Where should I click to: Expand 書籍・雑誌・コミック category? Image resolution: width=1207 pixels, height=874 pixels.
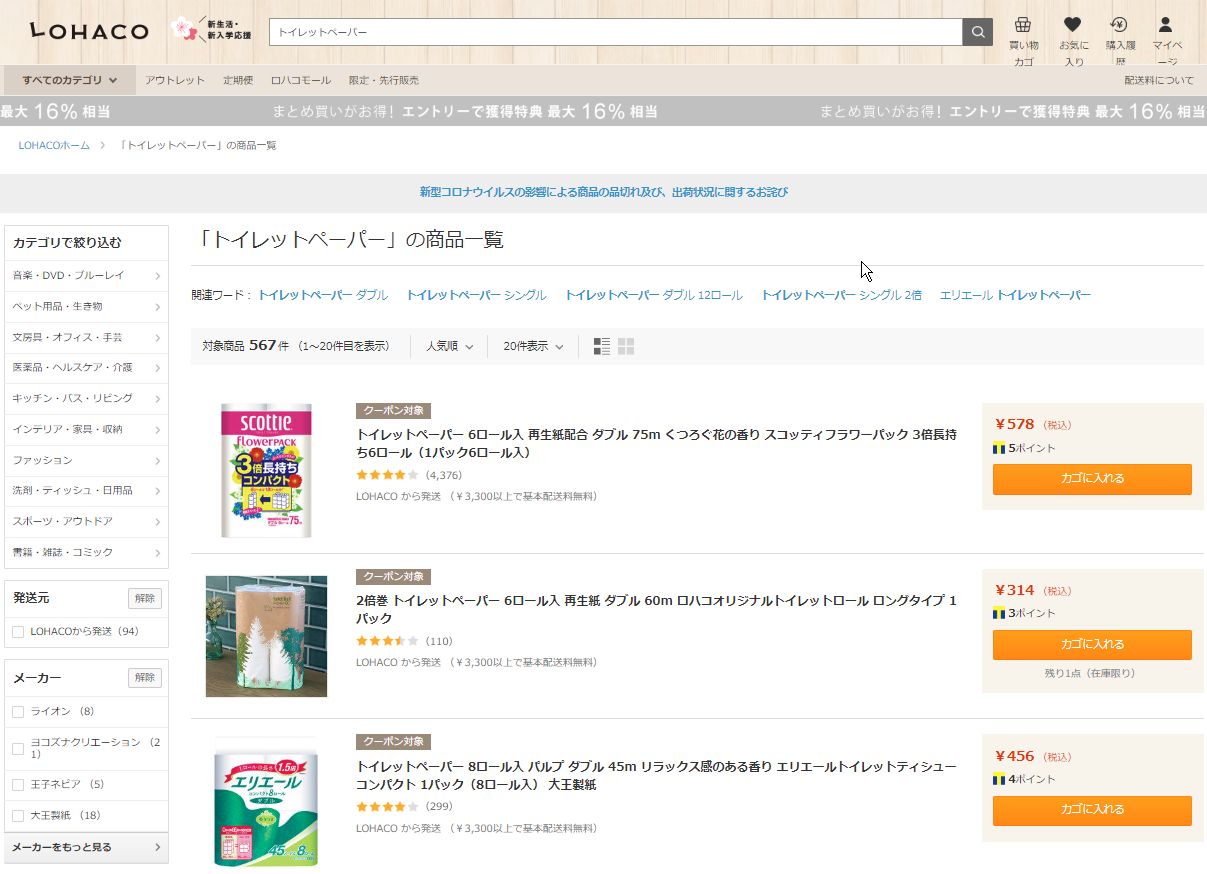(x=87, y=552)
